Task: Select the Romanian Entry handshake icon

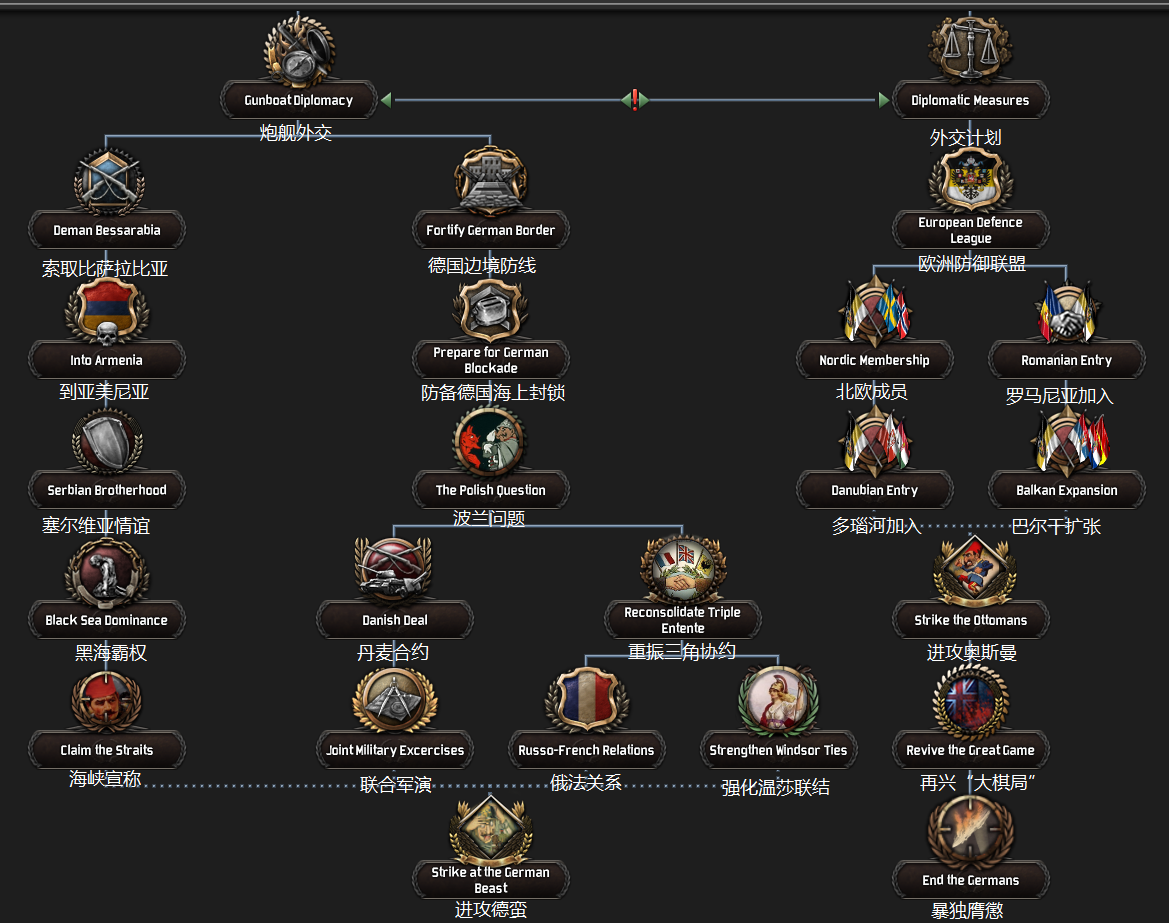Action: [x=1067, y=312]
